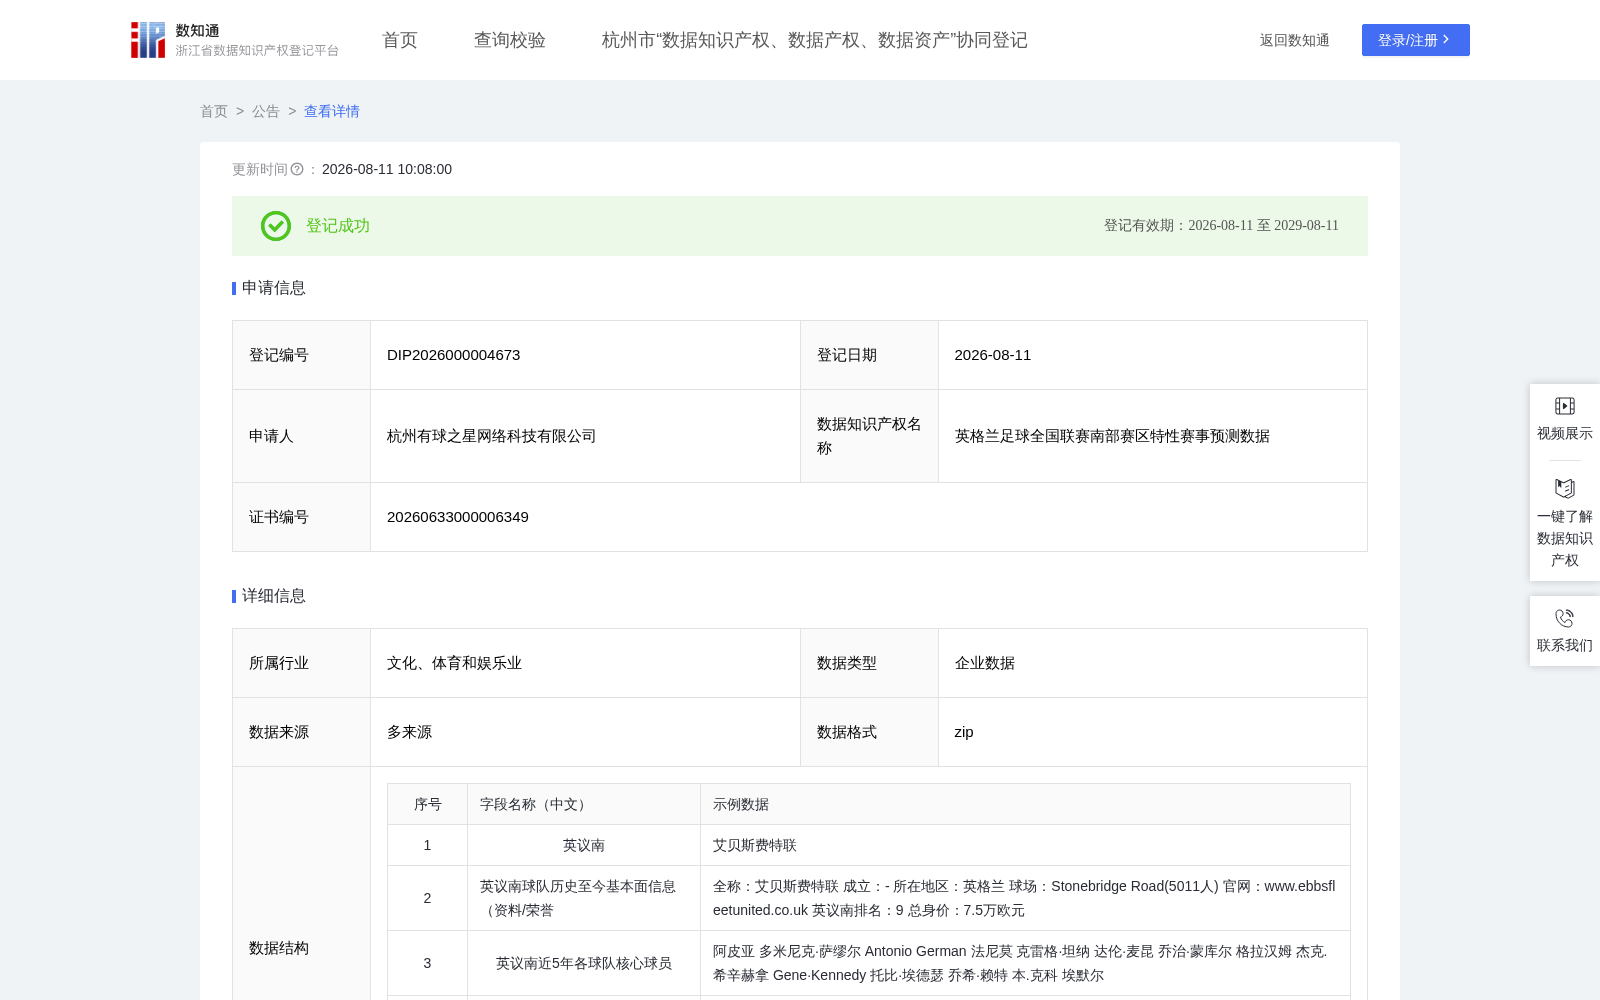Open the 视频展示 video icon
This screenshot has height=1000, width=1600.
pyautogui.click(x=1565, y=406)
